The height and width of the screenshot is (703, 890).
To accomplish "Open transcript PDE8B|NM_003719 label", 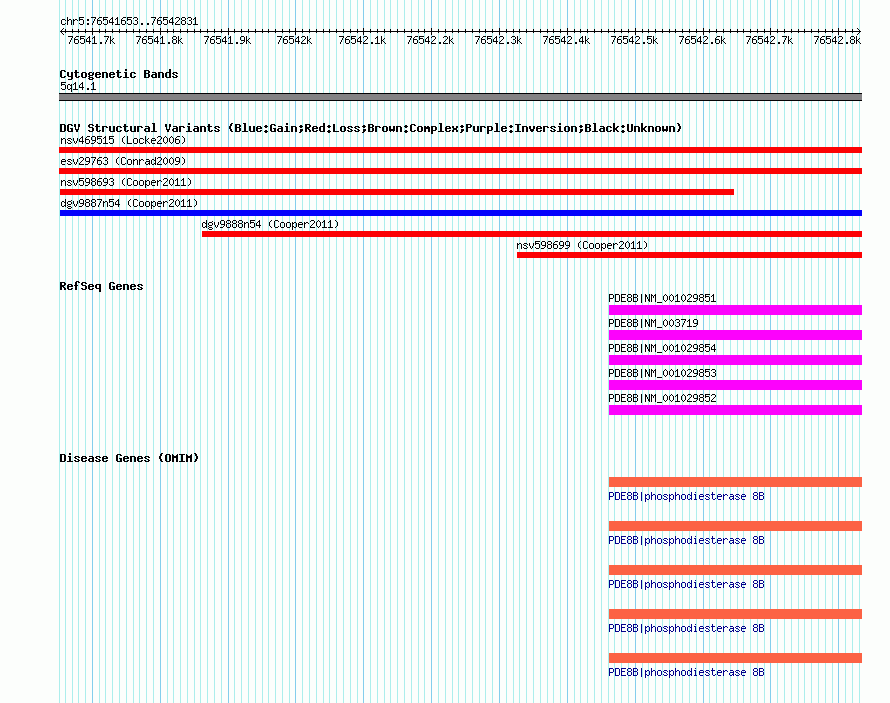I will pyautogui.click(x=653, y=323).
